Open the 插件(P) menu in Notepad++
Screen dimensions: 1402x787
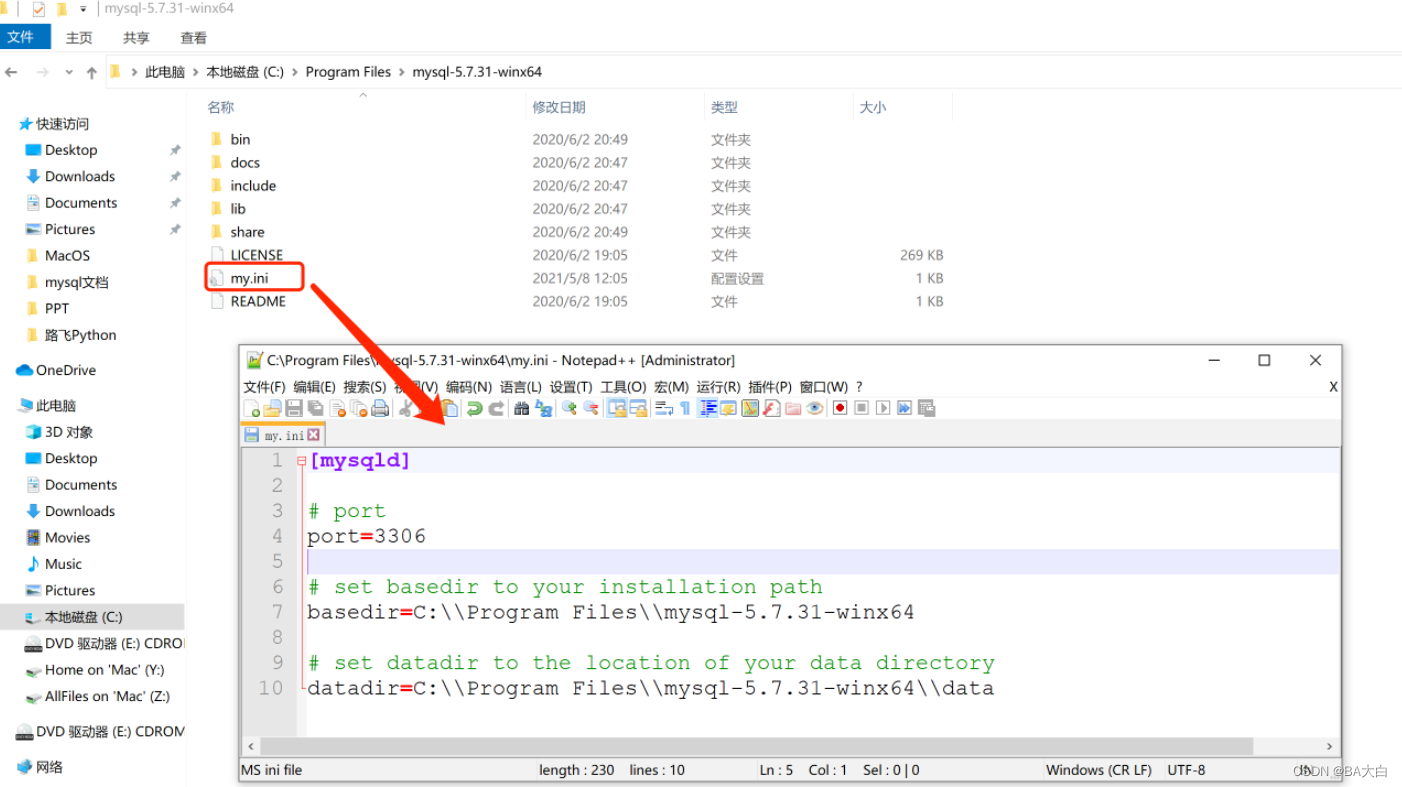(x=770, y=387)
